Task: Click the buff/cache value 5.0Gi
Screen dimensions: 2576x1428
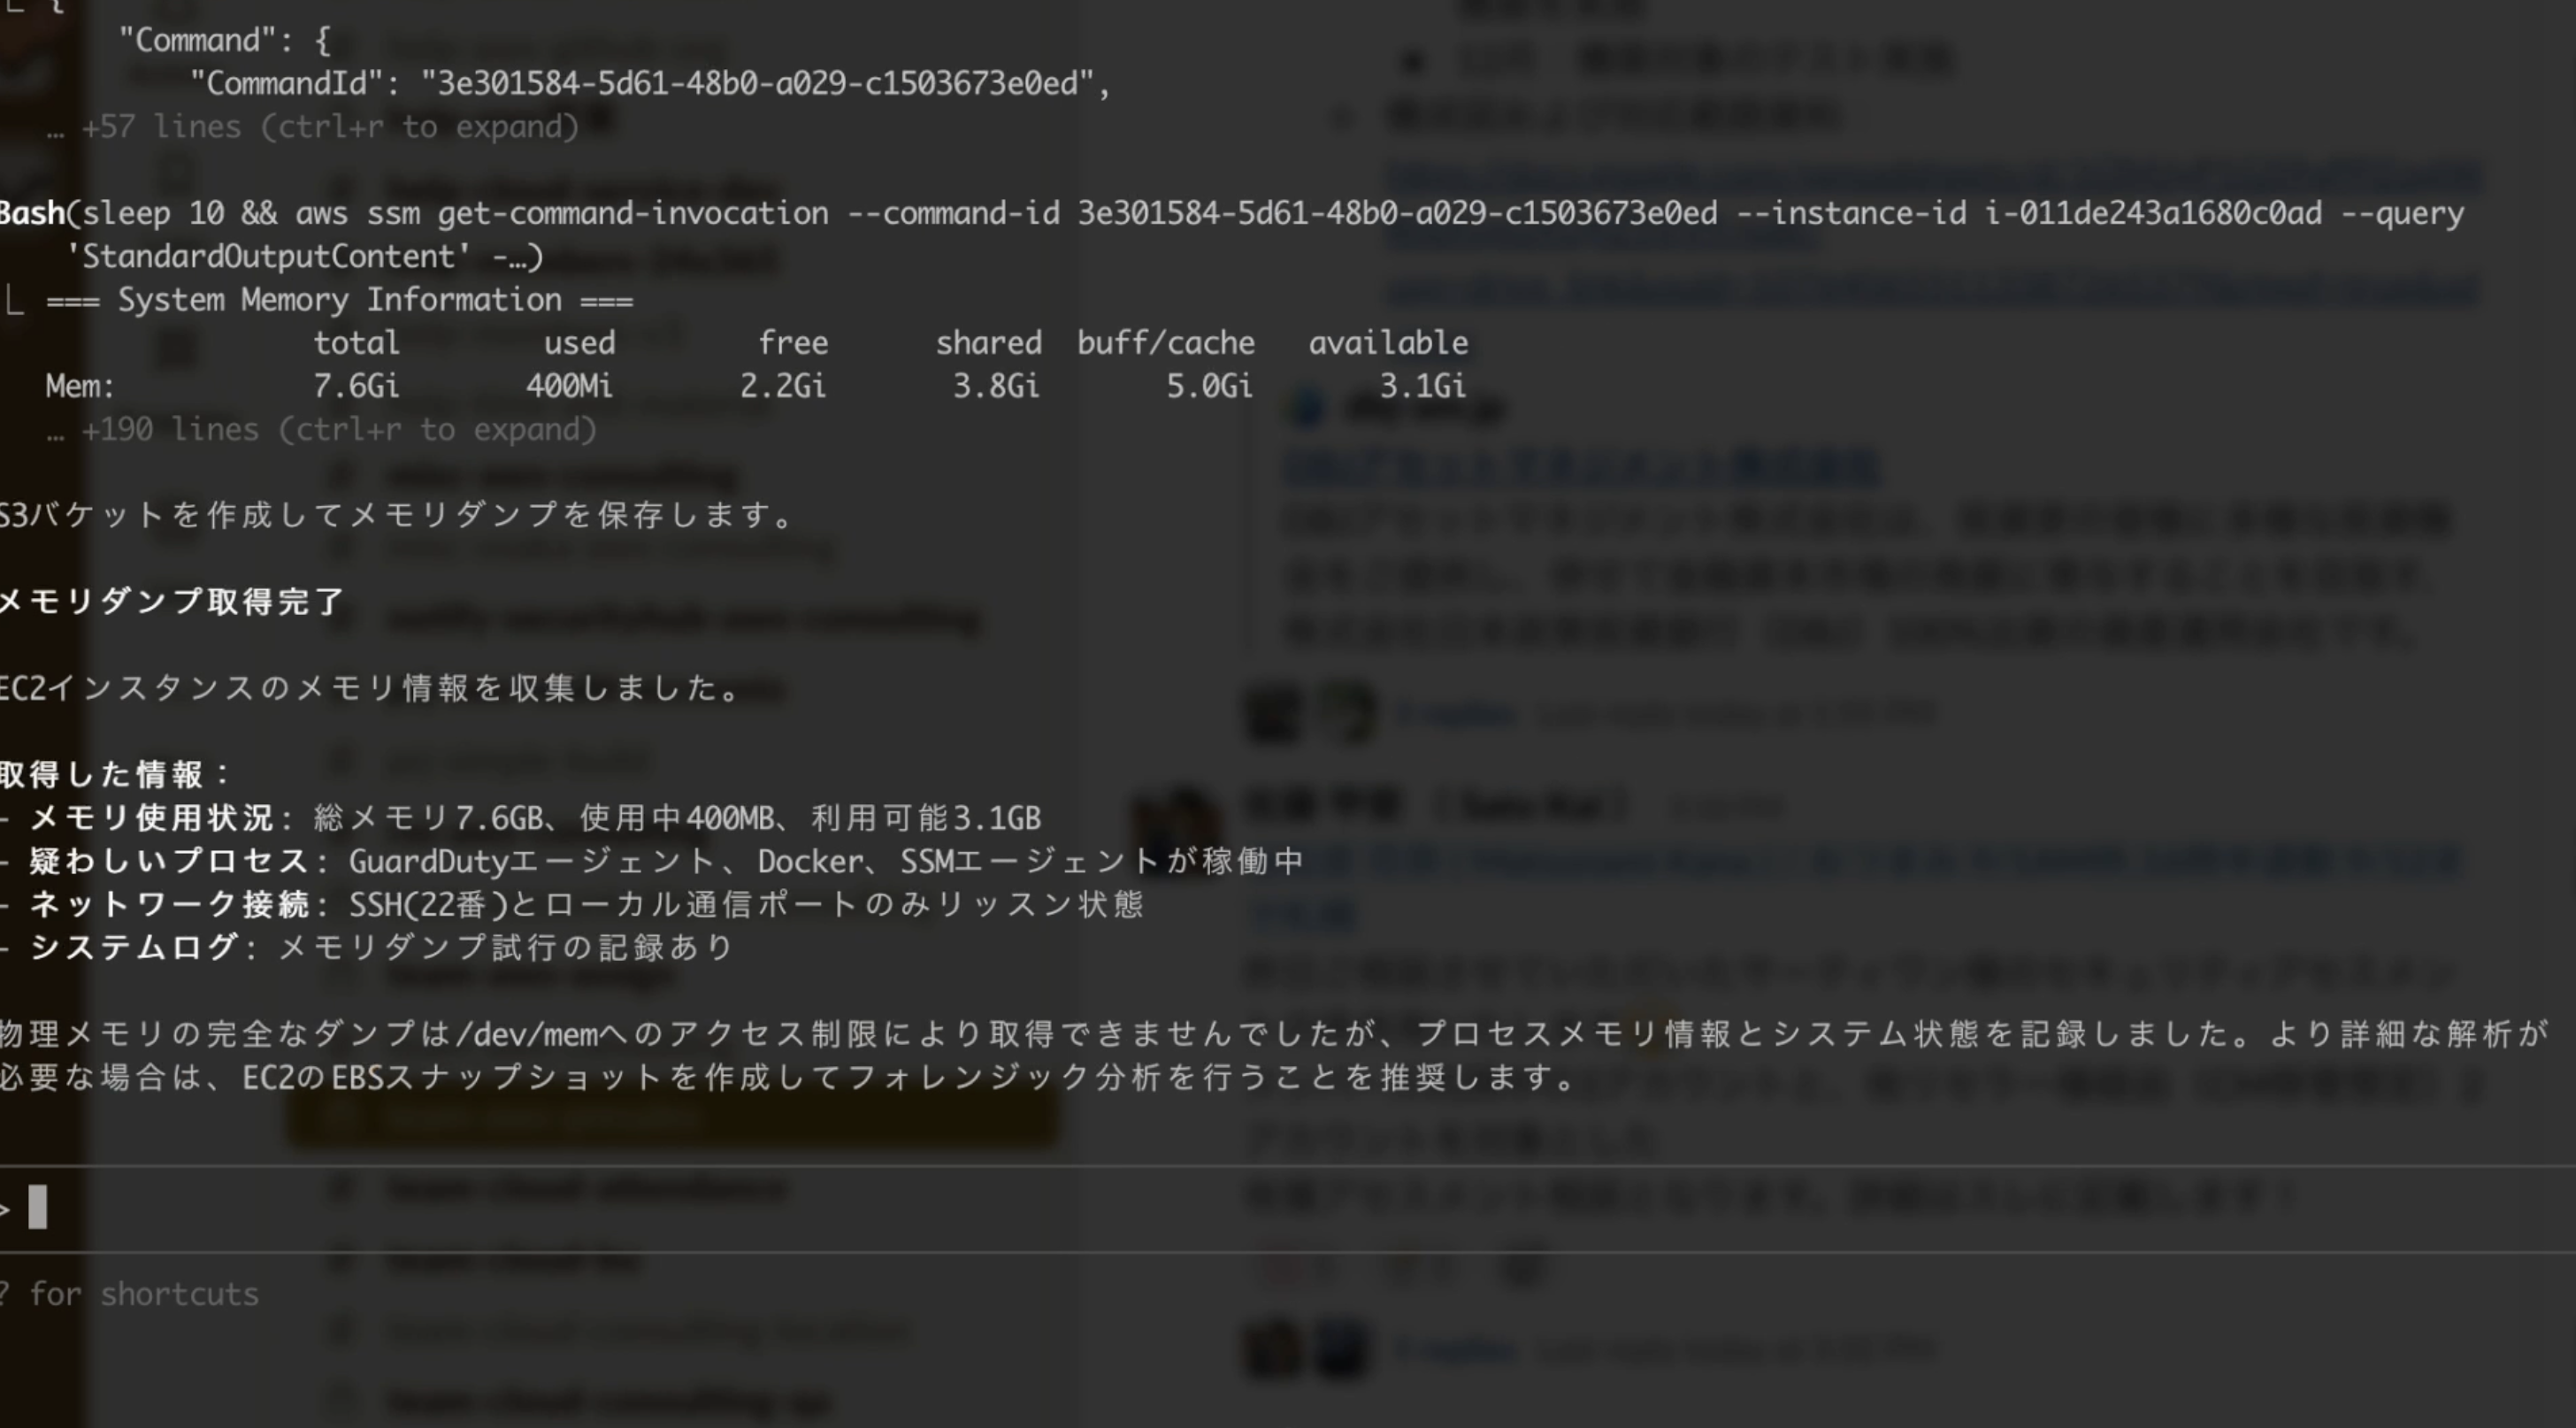Action: [1210, 386]
